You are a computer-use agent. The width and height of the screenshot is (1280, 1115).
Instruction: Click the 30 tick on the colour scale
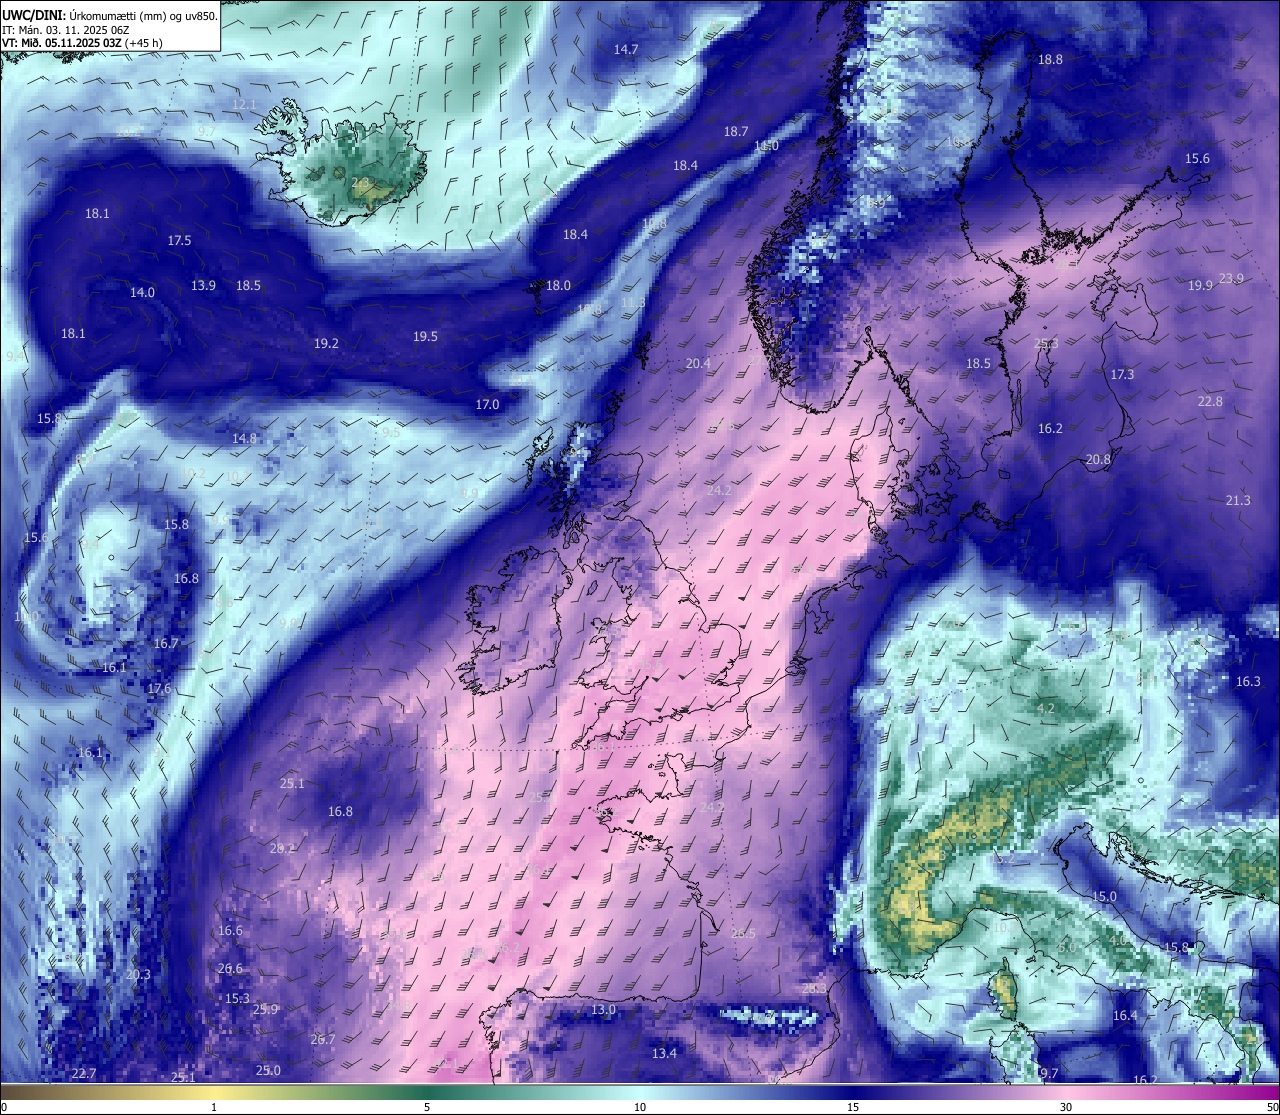(x=1066, y=1107)
